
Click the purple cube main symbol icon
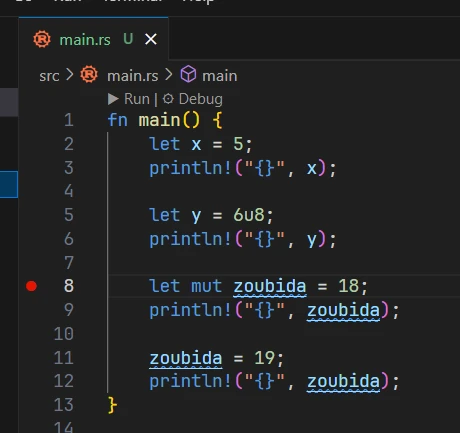tap(188, 74)
